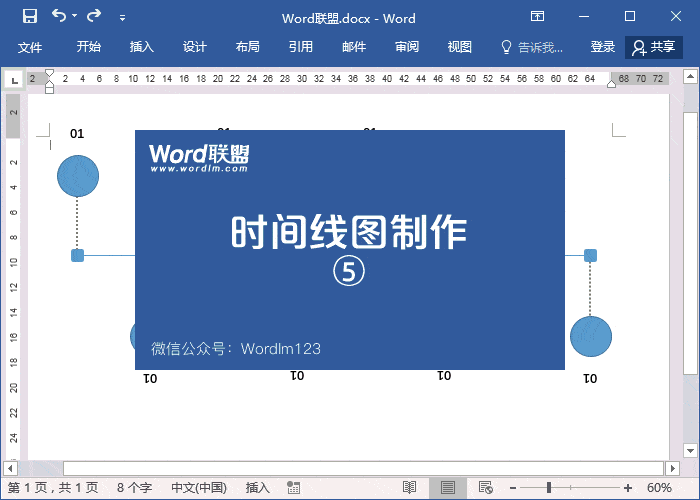Toggle 插入 insert mode in status bar

point(258,488)
